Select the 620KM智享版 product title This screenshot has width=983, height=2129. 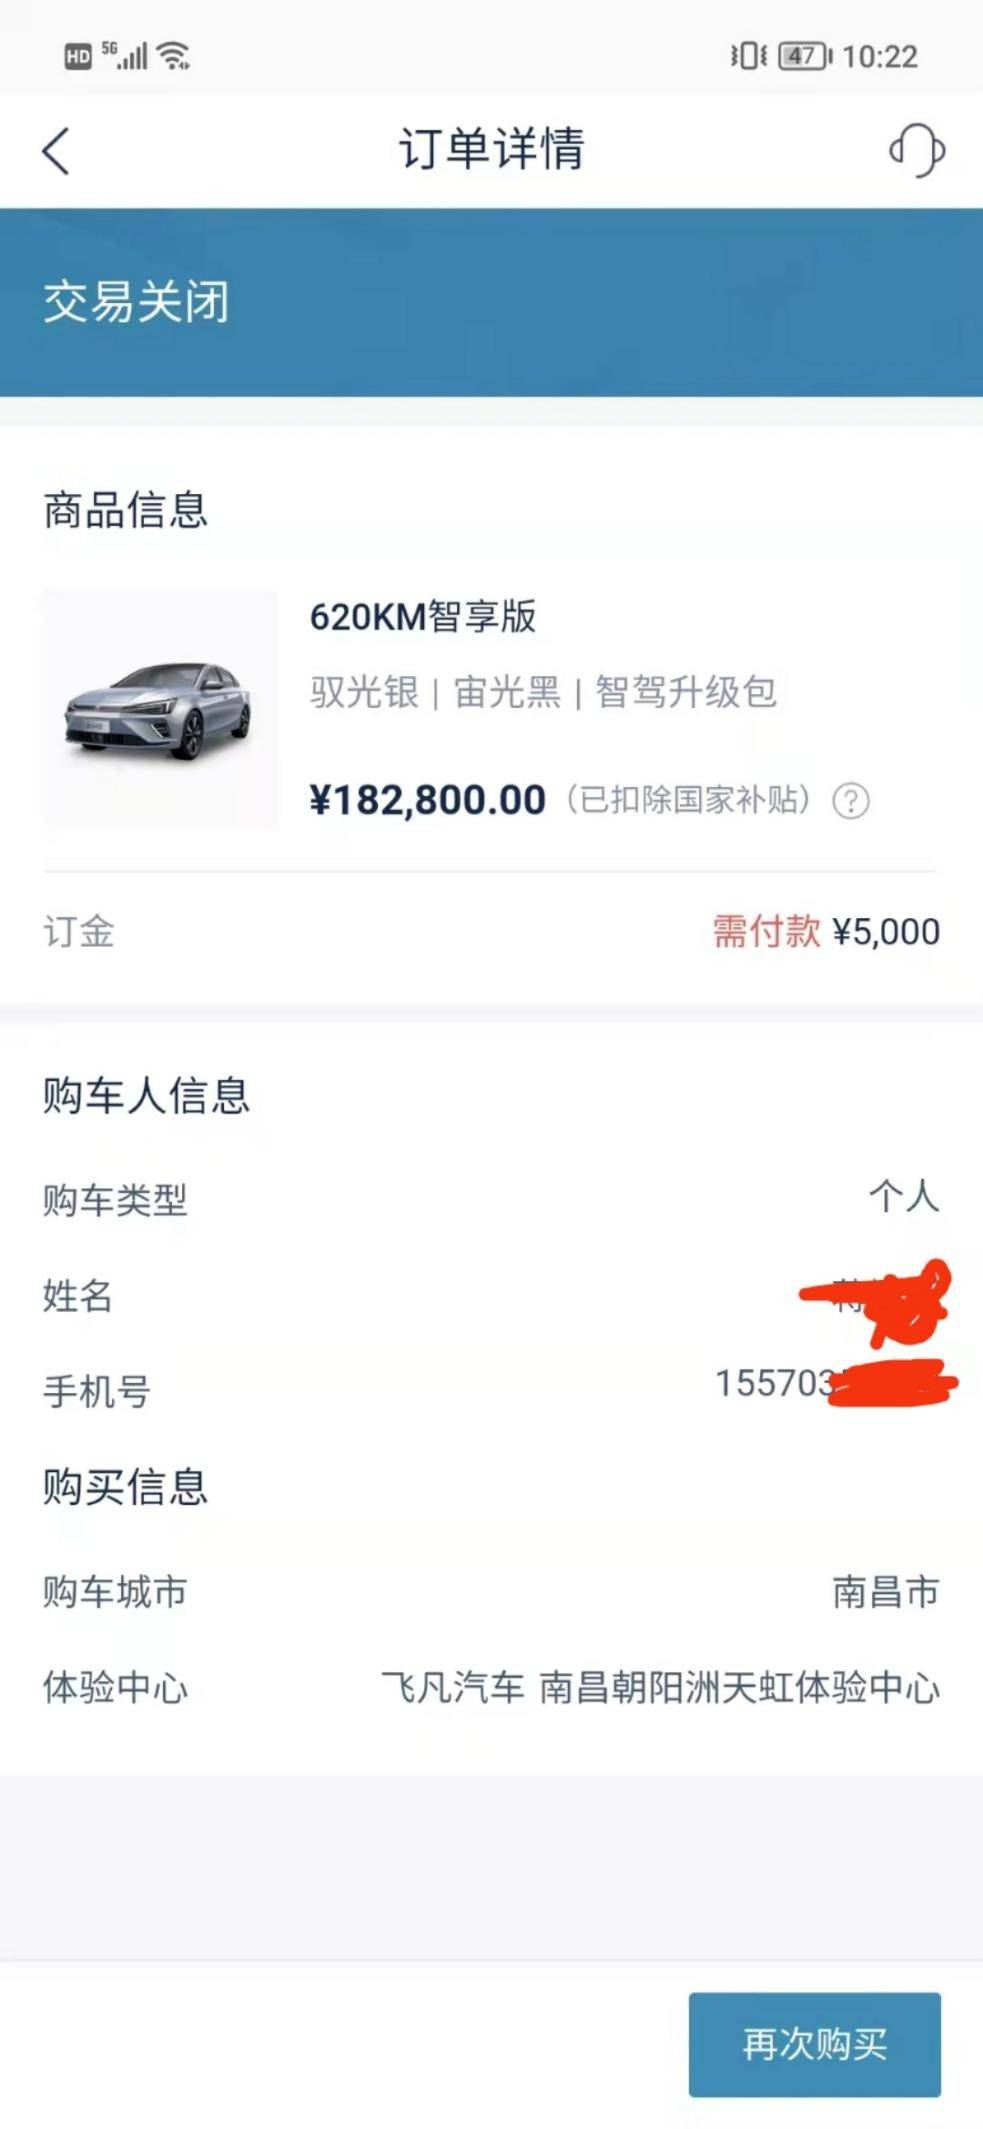point(423,617)
